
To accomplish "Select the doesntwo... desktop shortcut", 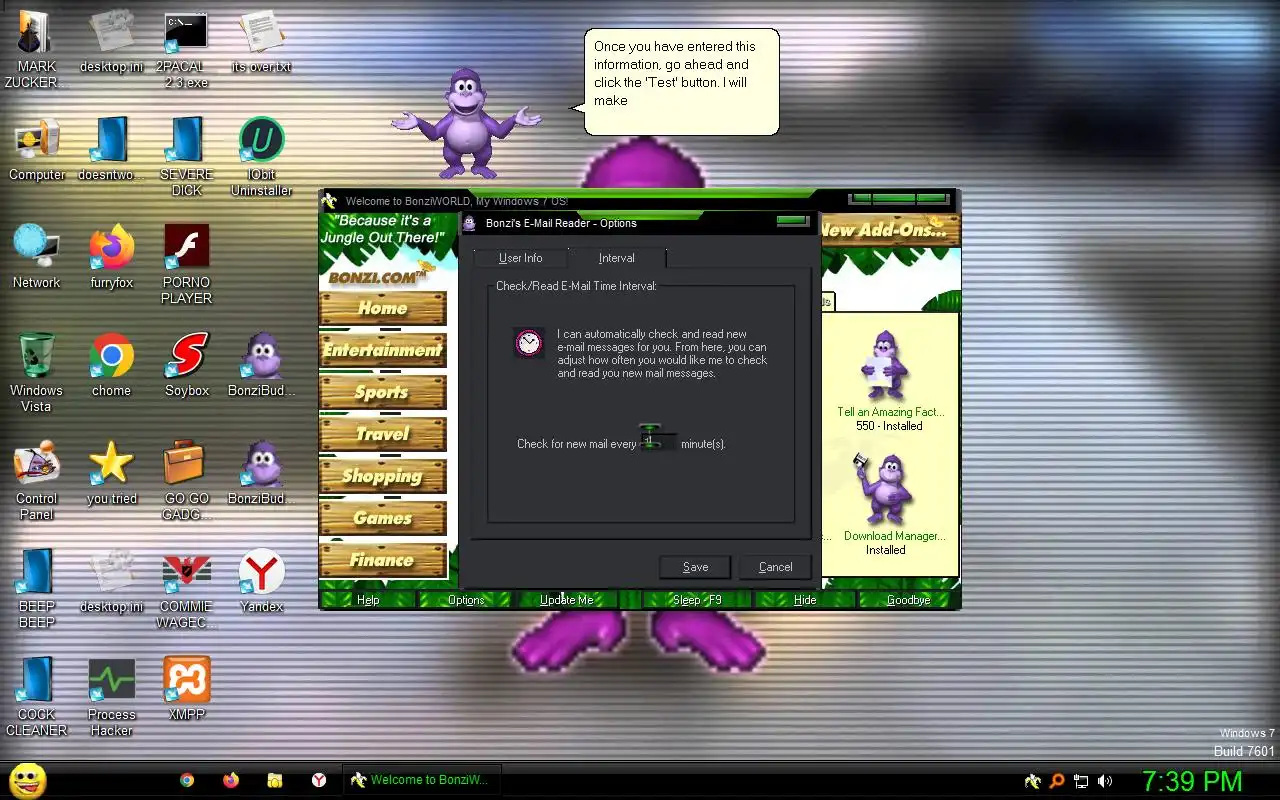I will (112, 150).
